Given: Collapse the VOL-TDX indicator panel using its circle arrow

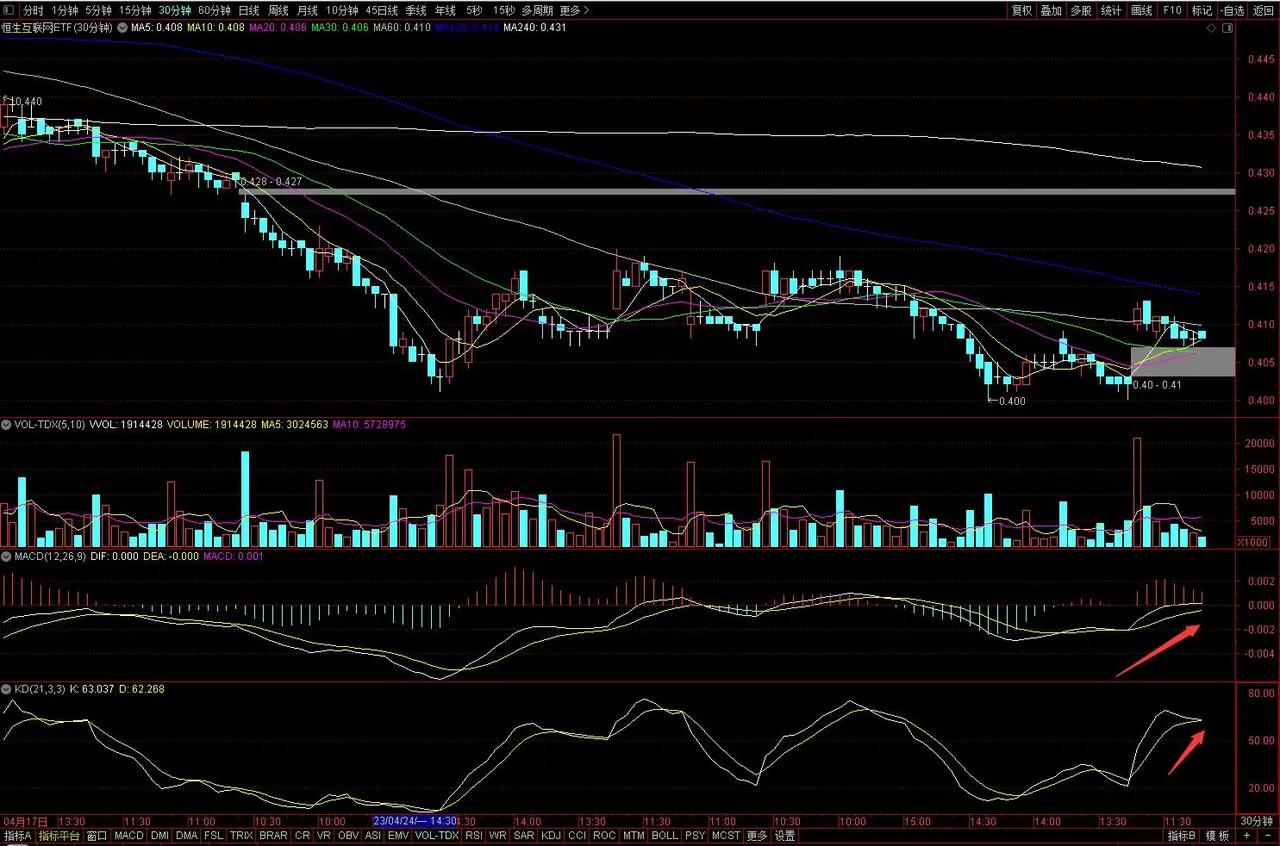Looking at the screenshot, I should [7, 425].
